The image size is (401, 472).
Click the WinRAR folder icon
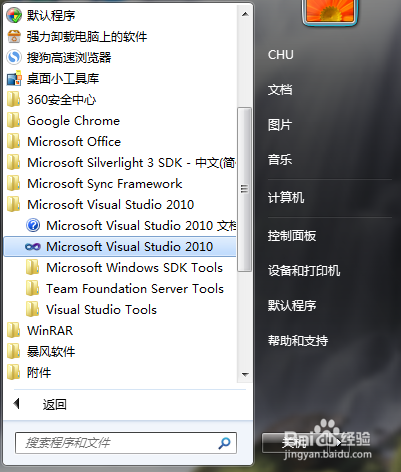(x=14, y=330)
